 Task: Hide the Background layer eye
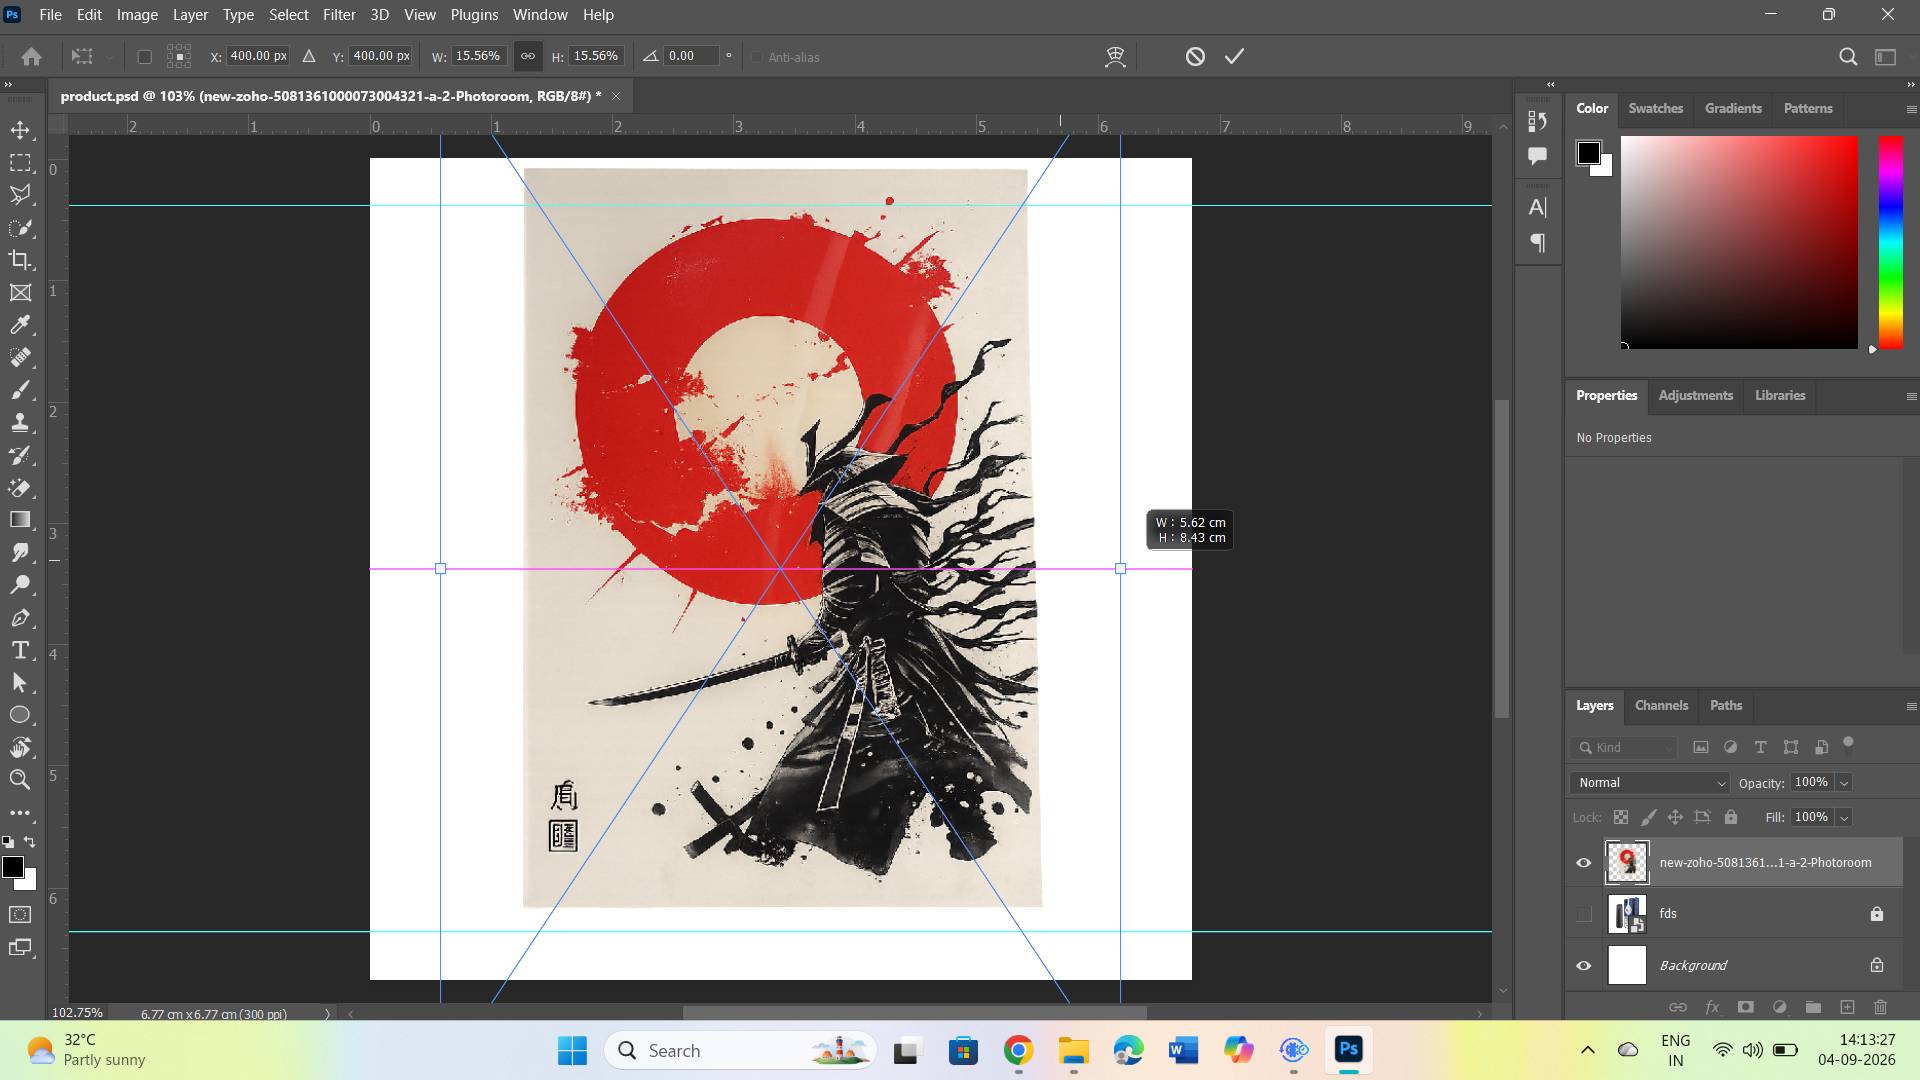pos(1583,966)
